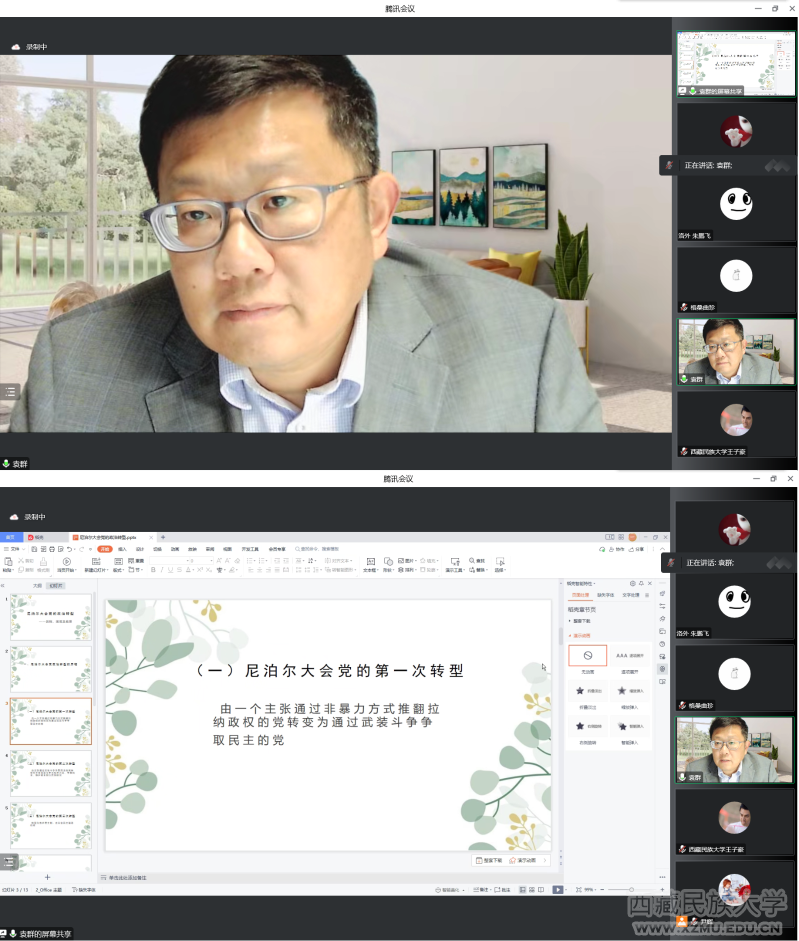799x941 pixels.
Task: Open side panel settings gear
Action: click(633, 583)
